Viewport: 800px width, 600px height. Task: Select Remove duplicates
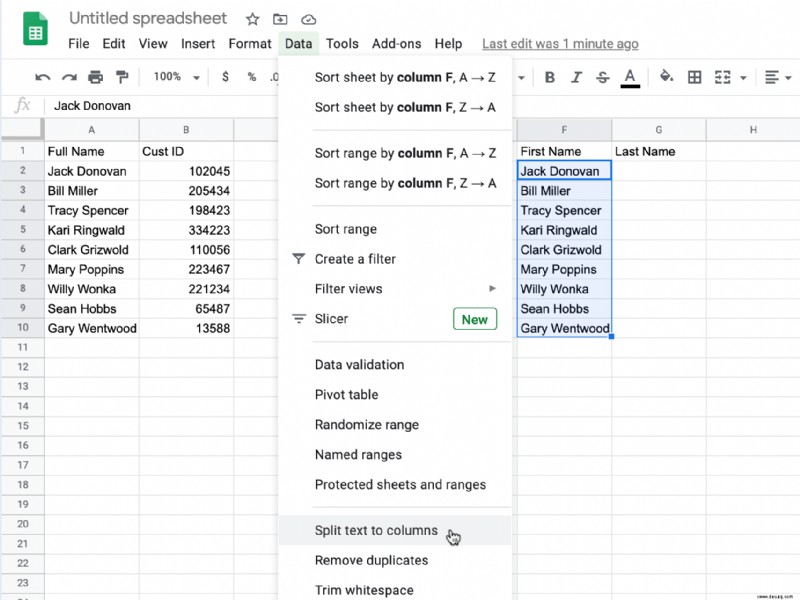(395, 560)
